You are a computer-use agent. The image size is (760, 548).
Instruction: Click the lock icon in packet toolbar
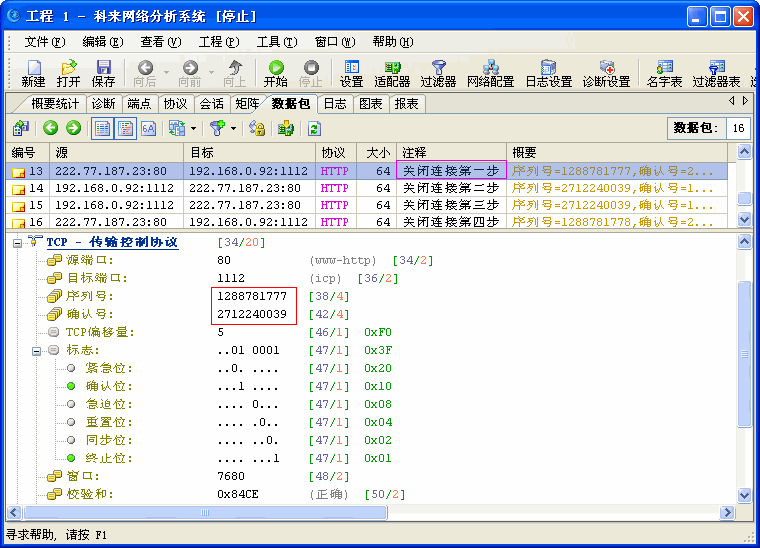(x=256, y=128)
